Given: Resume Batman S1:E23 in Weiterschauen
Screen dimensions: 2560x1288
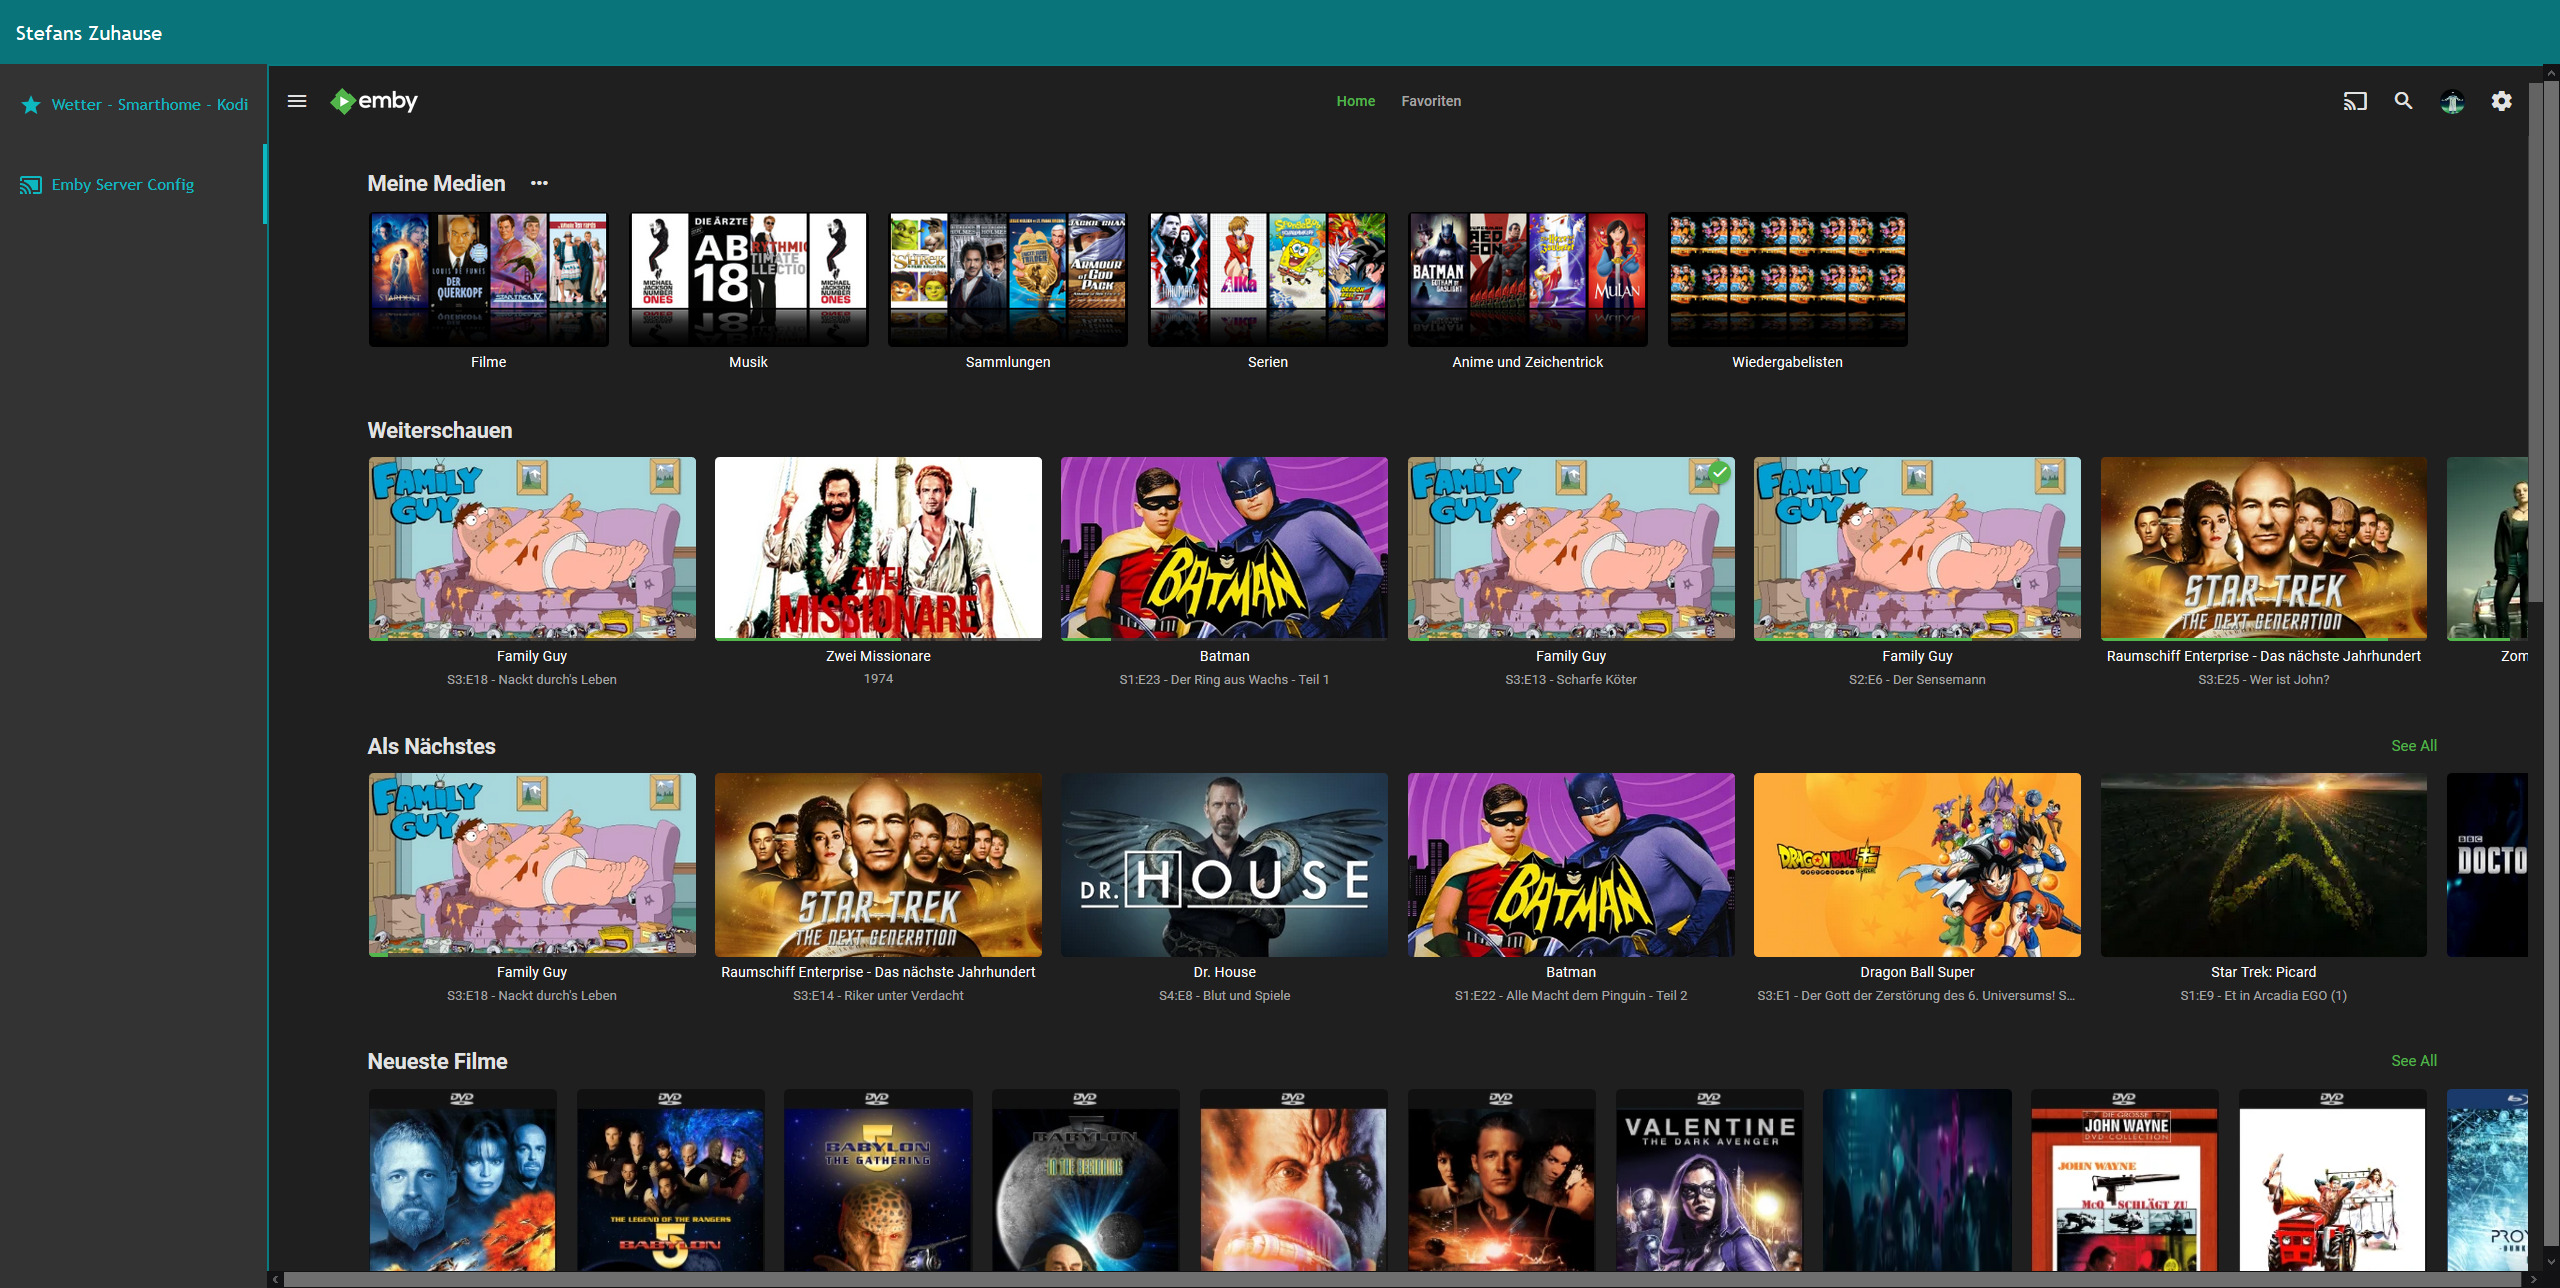Looking at the screenshot, I should coord(1224,549).
